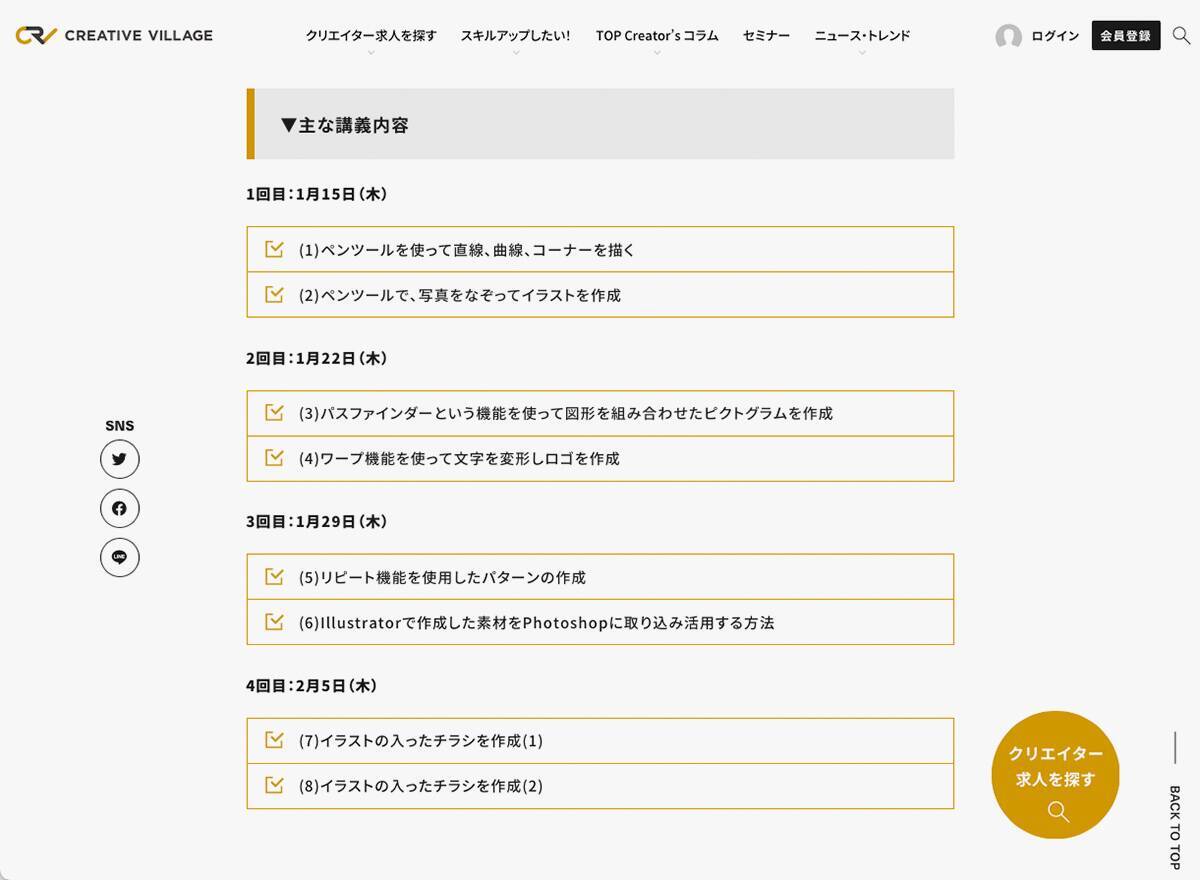The width and height of the screenshot is (1200, 880).
Task: Click the Facebook share icon
Action: point(119,508)
